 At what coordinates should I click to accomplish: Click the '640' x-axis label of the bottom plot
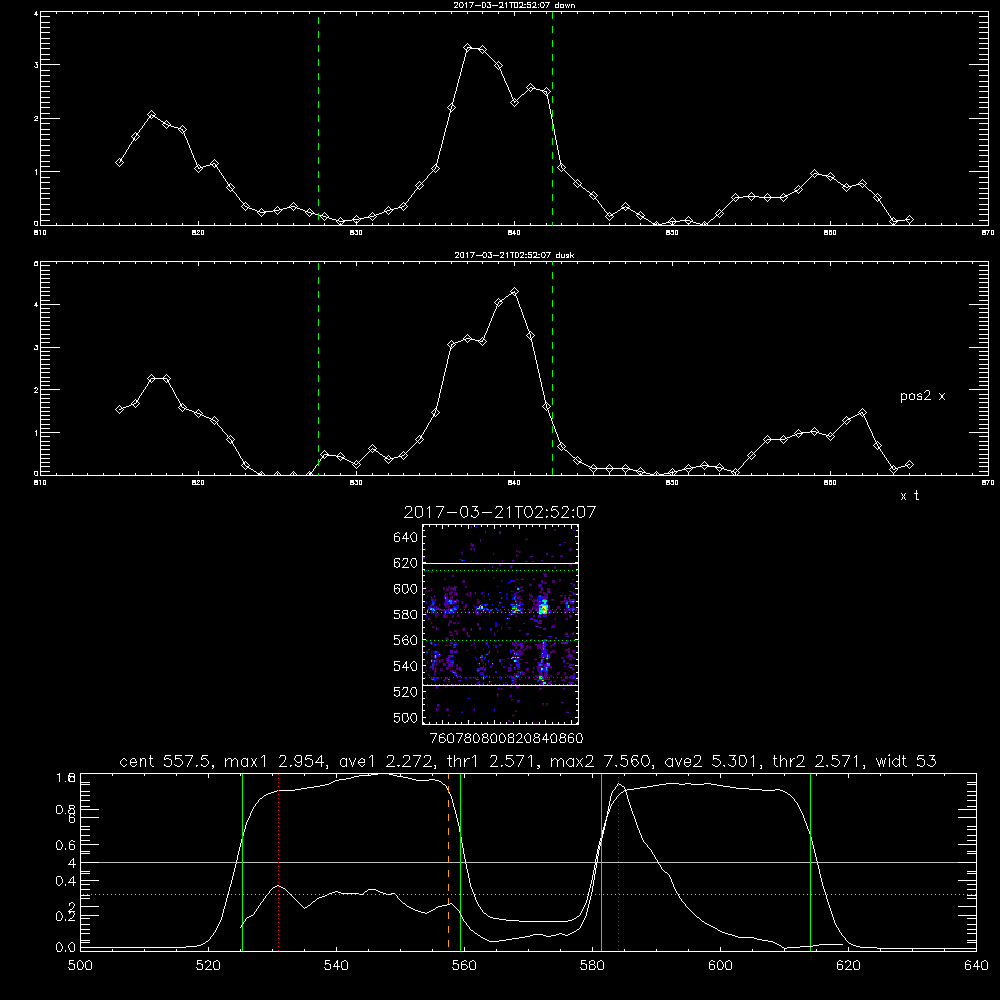[976, 966]
